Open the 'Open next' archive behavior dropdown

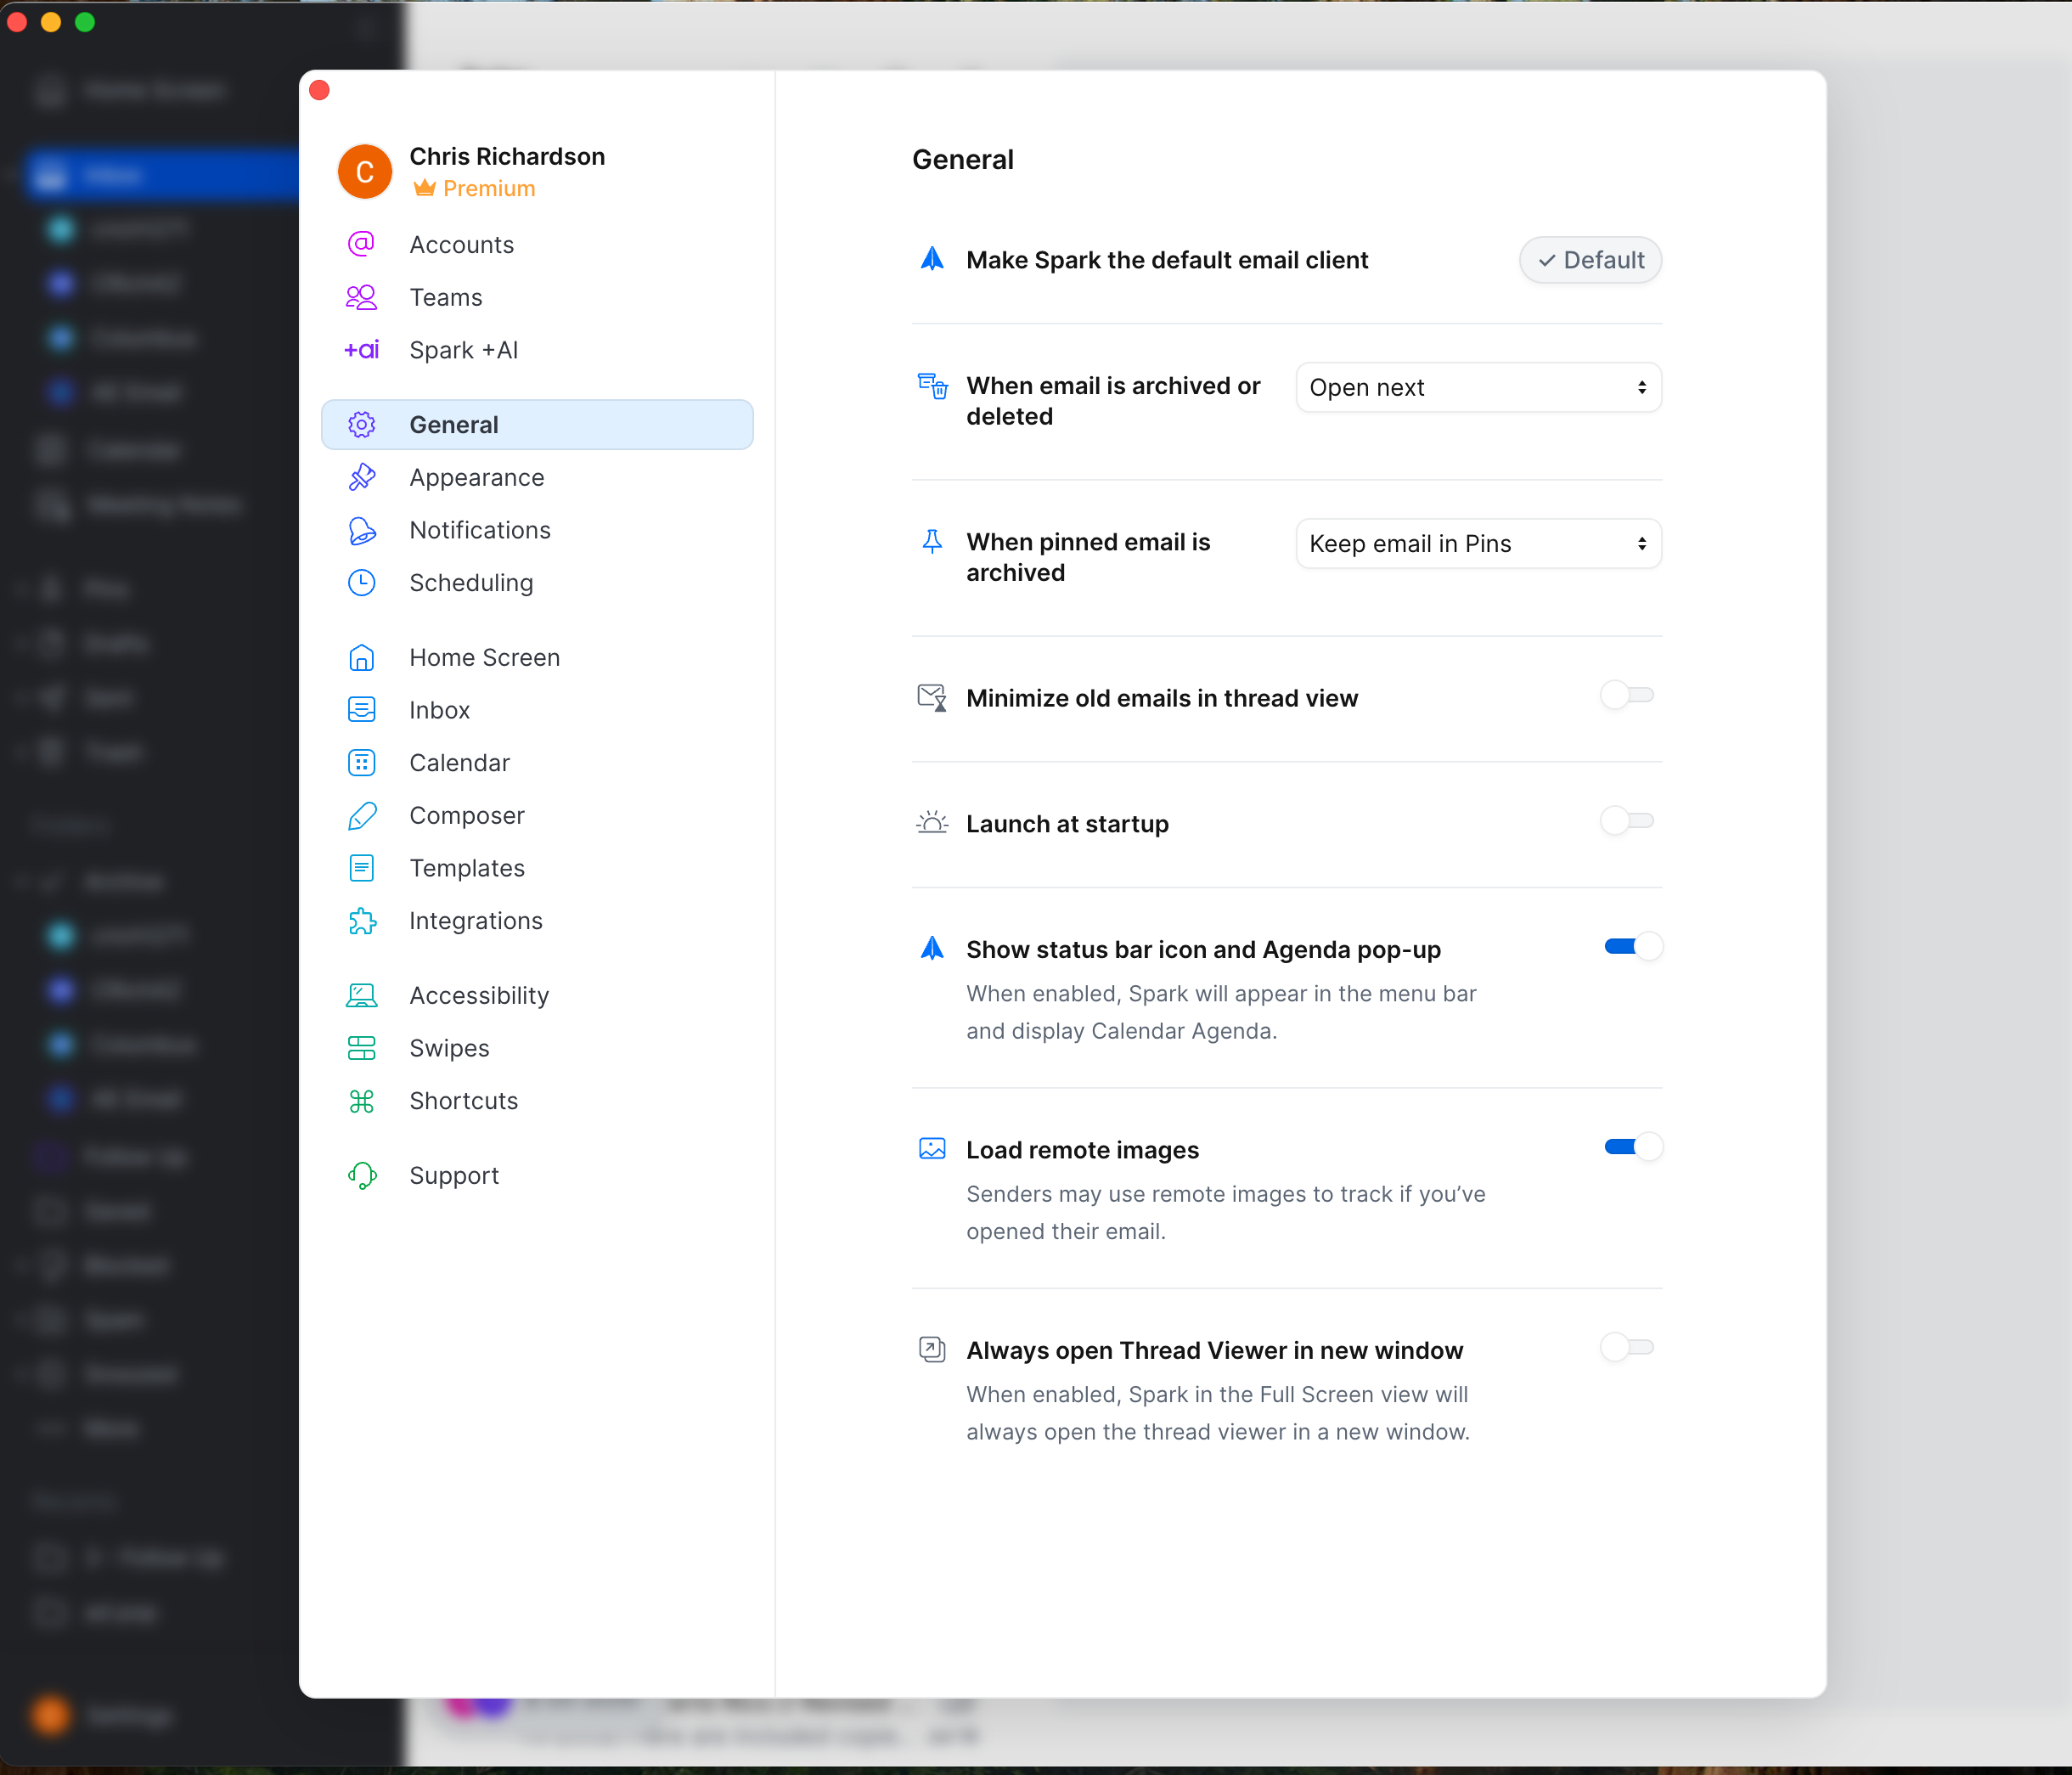1478,388
